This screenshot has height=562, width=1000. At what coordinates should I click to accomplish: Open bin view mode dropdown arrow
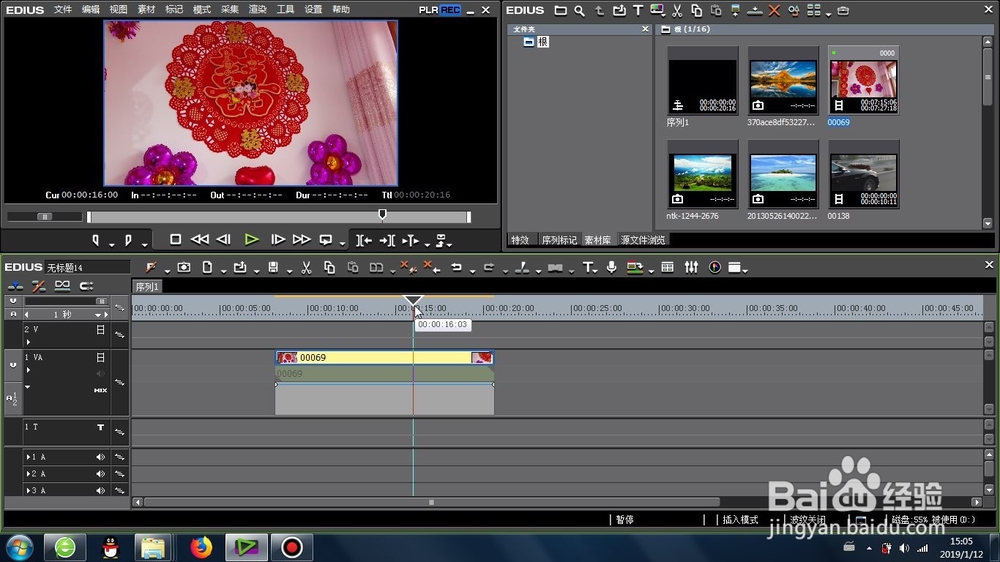pos(828,14)
